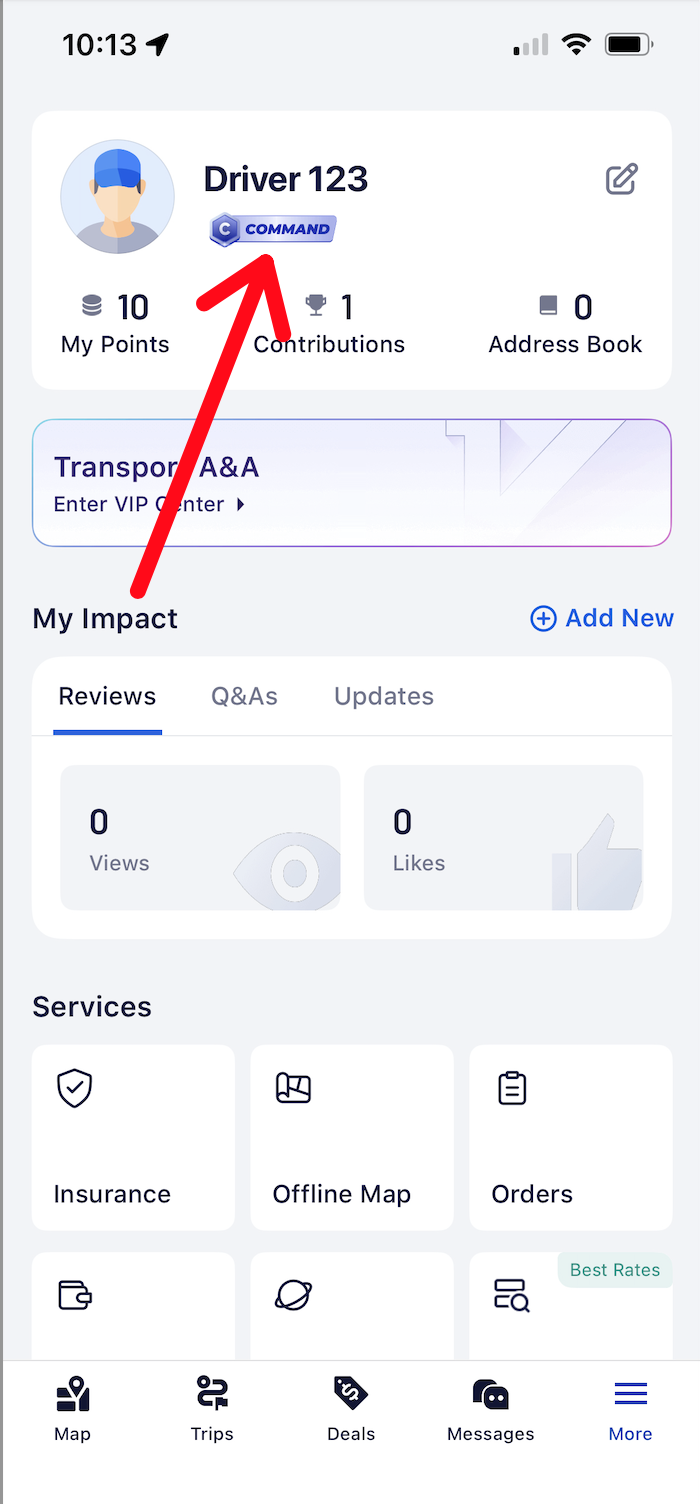Open the More menu in bottom bar
Viewport: 700px width, 1504px height.
coord(630,1393)
